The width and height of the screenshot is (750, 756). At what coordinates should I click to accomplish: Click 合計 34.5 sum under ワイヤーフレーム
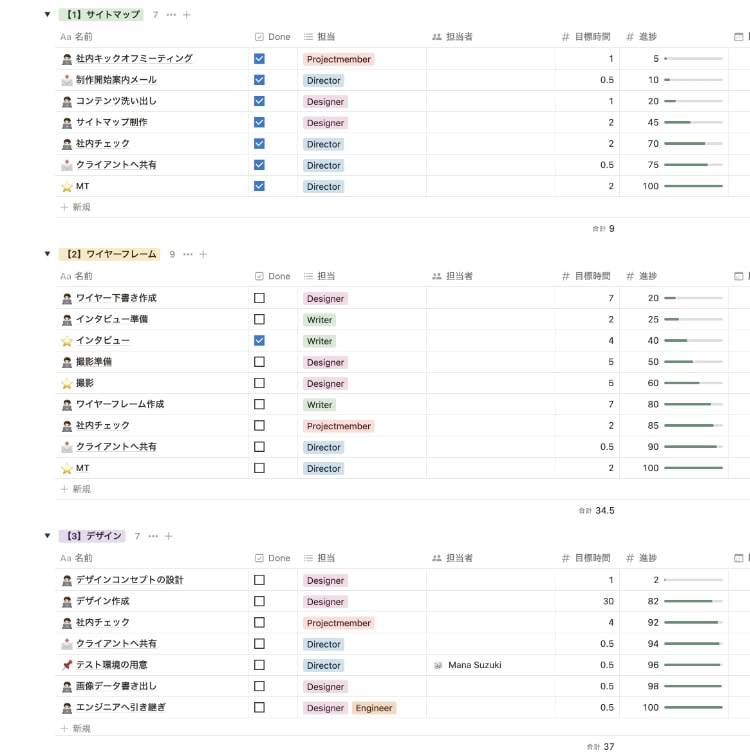point(597,510)
